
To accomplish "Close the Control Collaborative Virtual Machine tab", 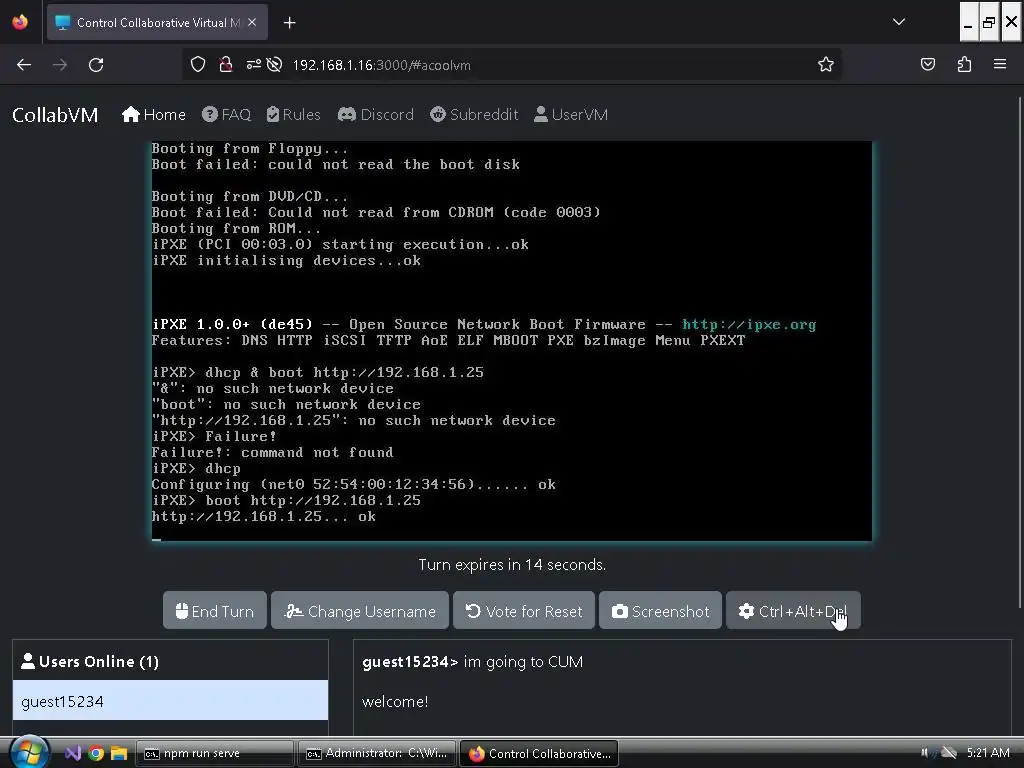I will click(252, 22).
